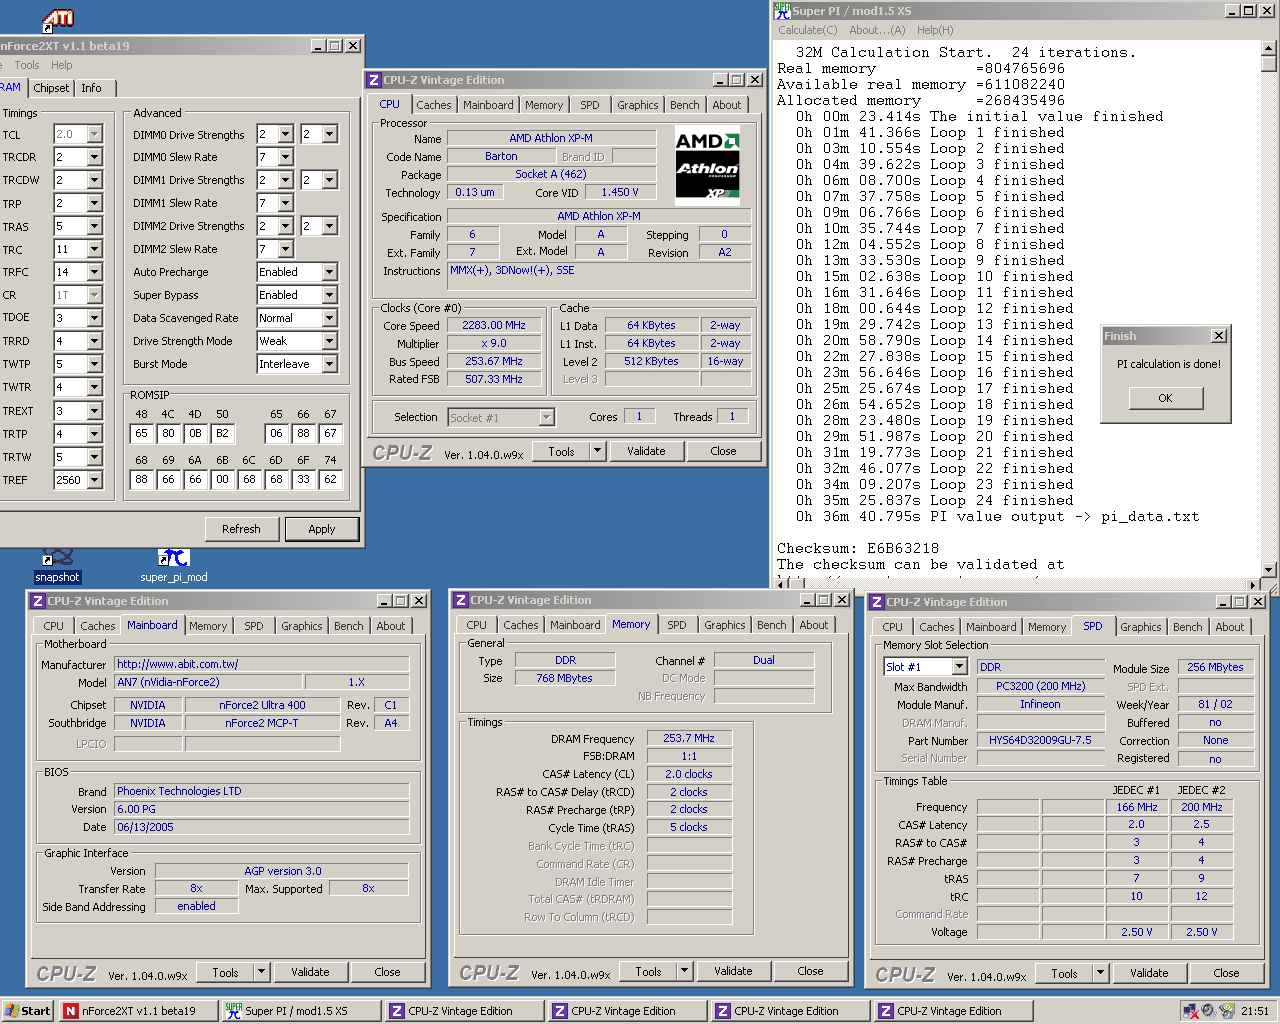Open the super_pi_mod desktop shortcut
The height and width of the screenshot is (1024, 1280).
click(173, 558)
